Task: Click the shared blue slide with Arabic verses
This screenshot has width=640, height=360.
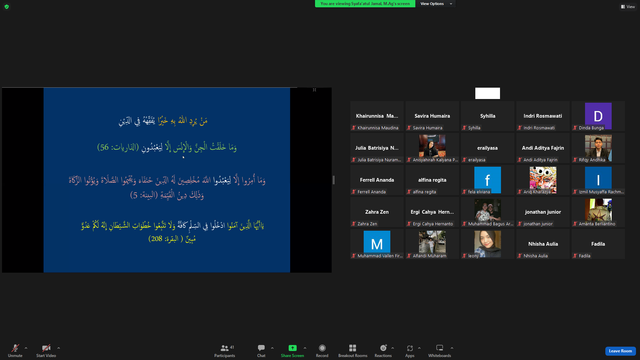Action: click(167, 180)
